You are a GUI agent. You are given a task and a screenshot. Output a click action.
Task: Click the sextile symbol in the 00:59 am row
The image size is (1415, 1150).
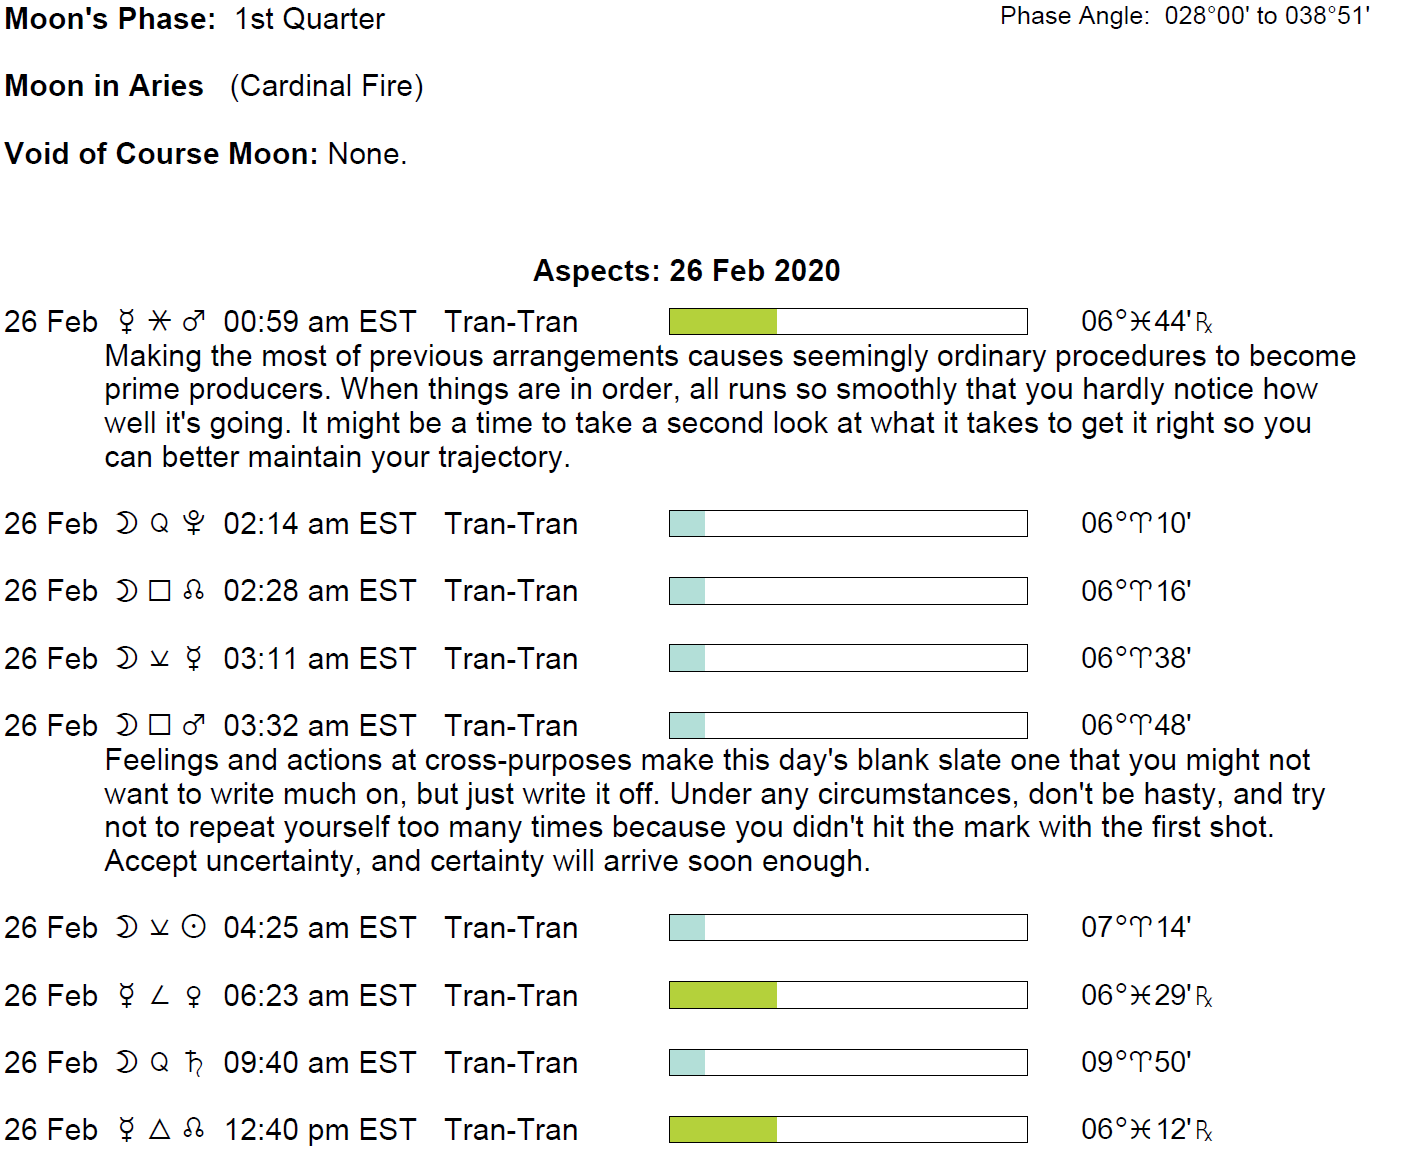[160, 321]
